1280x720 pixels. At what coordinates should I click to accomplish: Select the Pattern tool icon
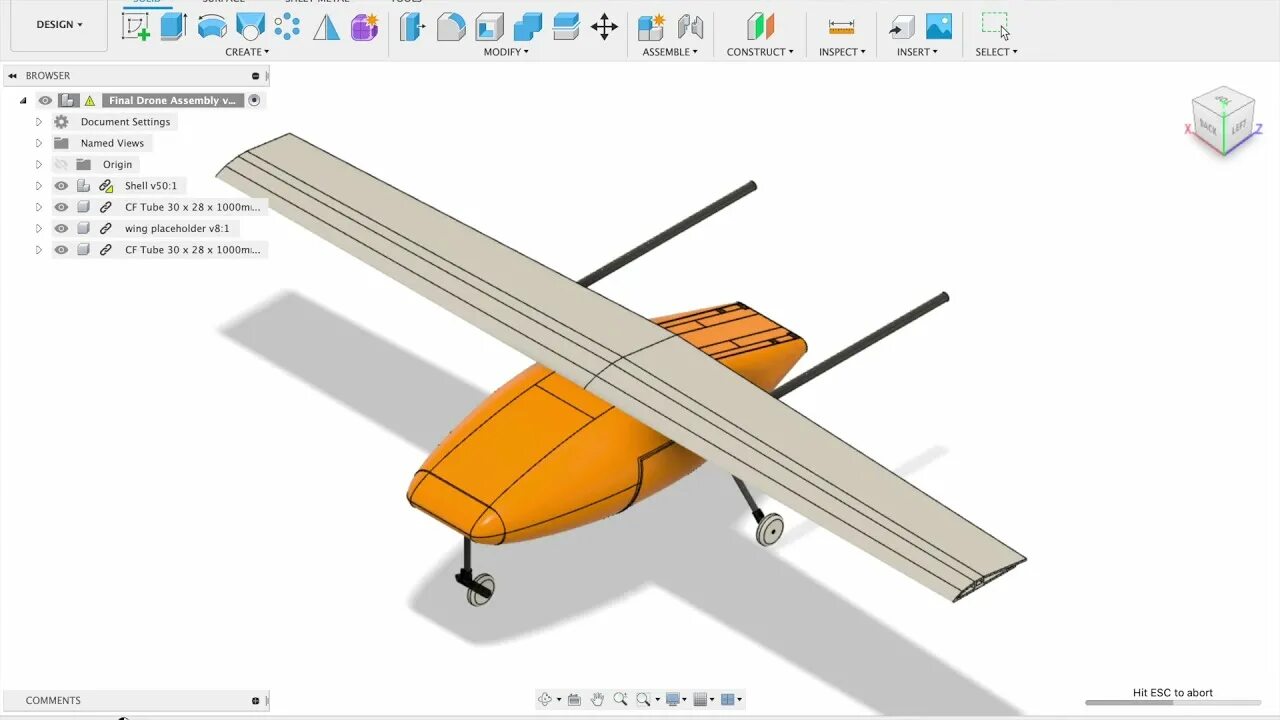[287, 26]
